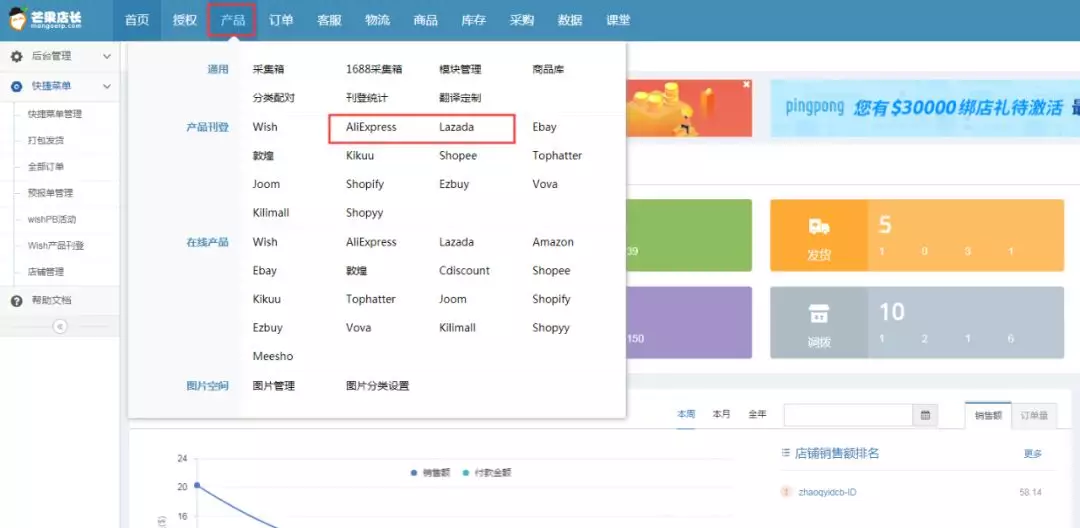This screenshot has height=528, width=1080.
Task: Open the calendar date picker icon
Action: (926, 415)
